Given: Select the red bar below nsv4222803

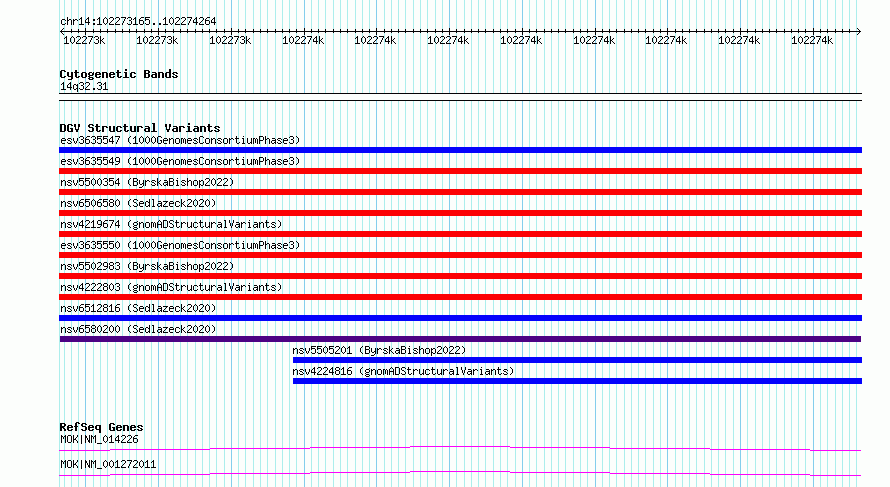Looking at the screenshot, I should 460,297.
